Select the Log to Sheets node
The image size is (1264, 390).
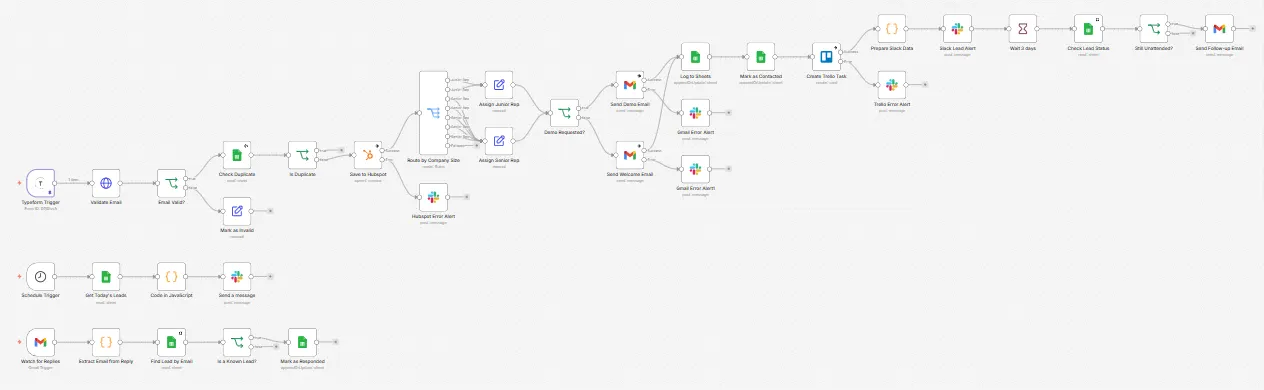click(x=695, y=57)
